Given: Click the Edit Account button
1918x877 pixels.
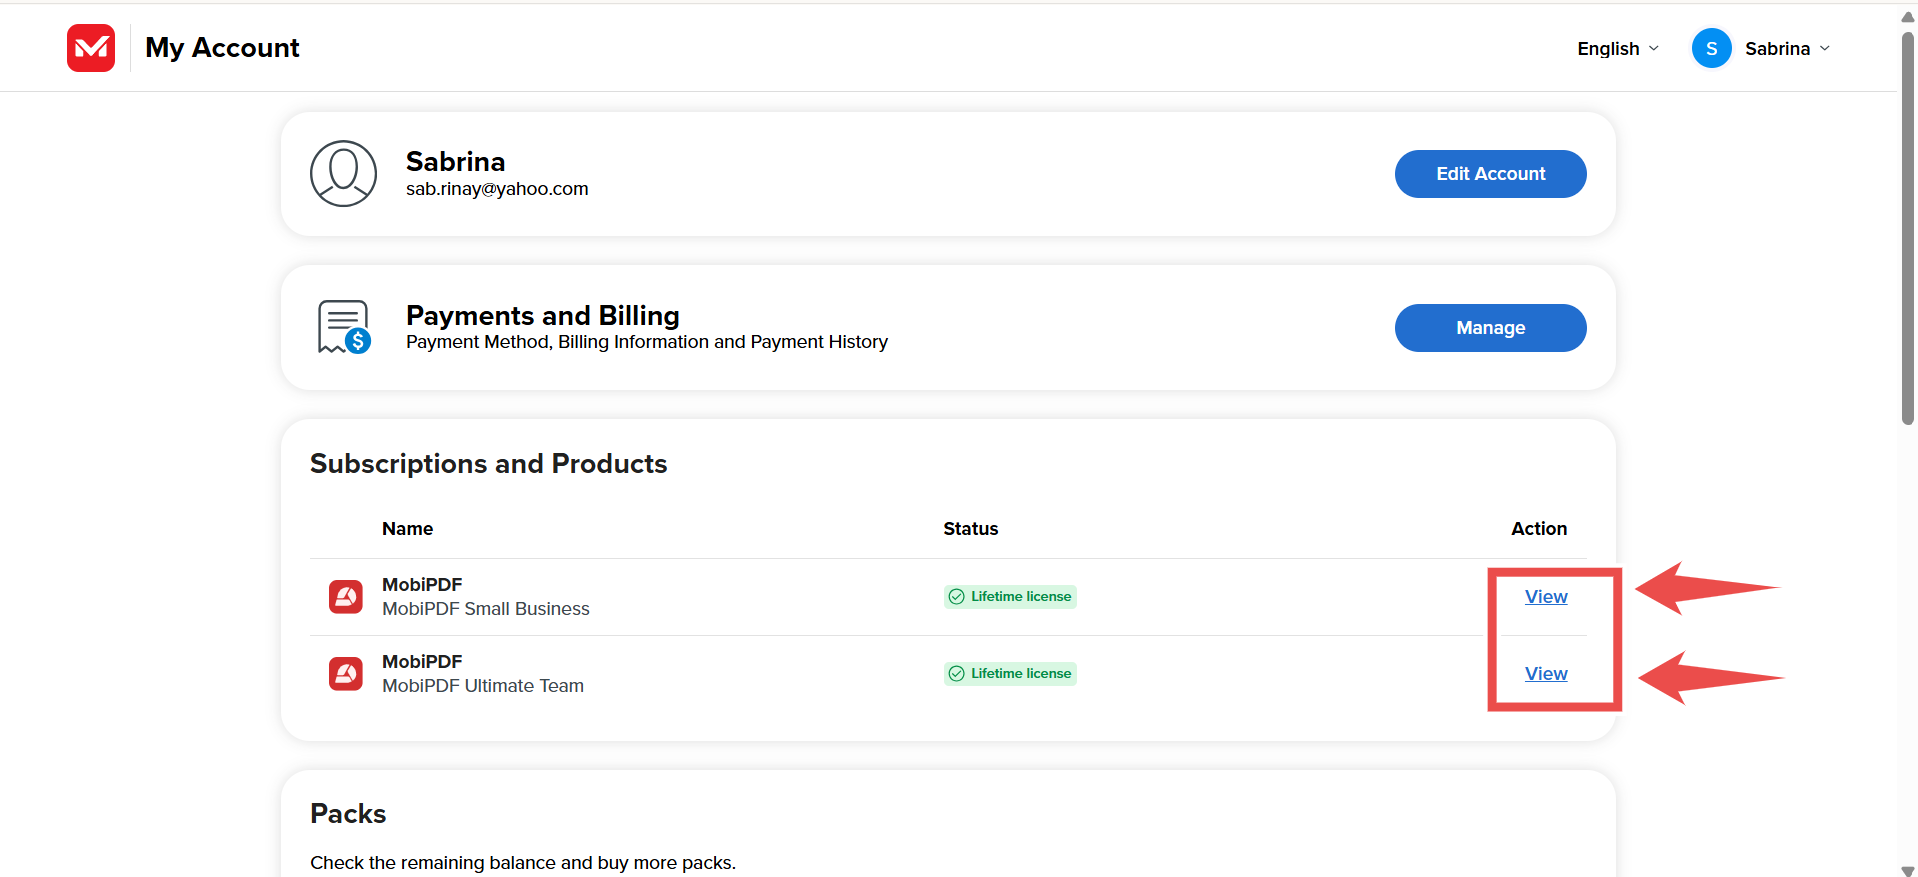Looking at the screenshot, I should click(x=1490, y=174).
